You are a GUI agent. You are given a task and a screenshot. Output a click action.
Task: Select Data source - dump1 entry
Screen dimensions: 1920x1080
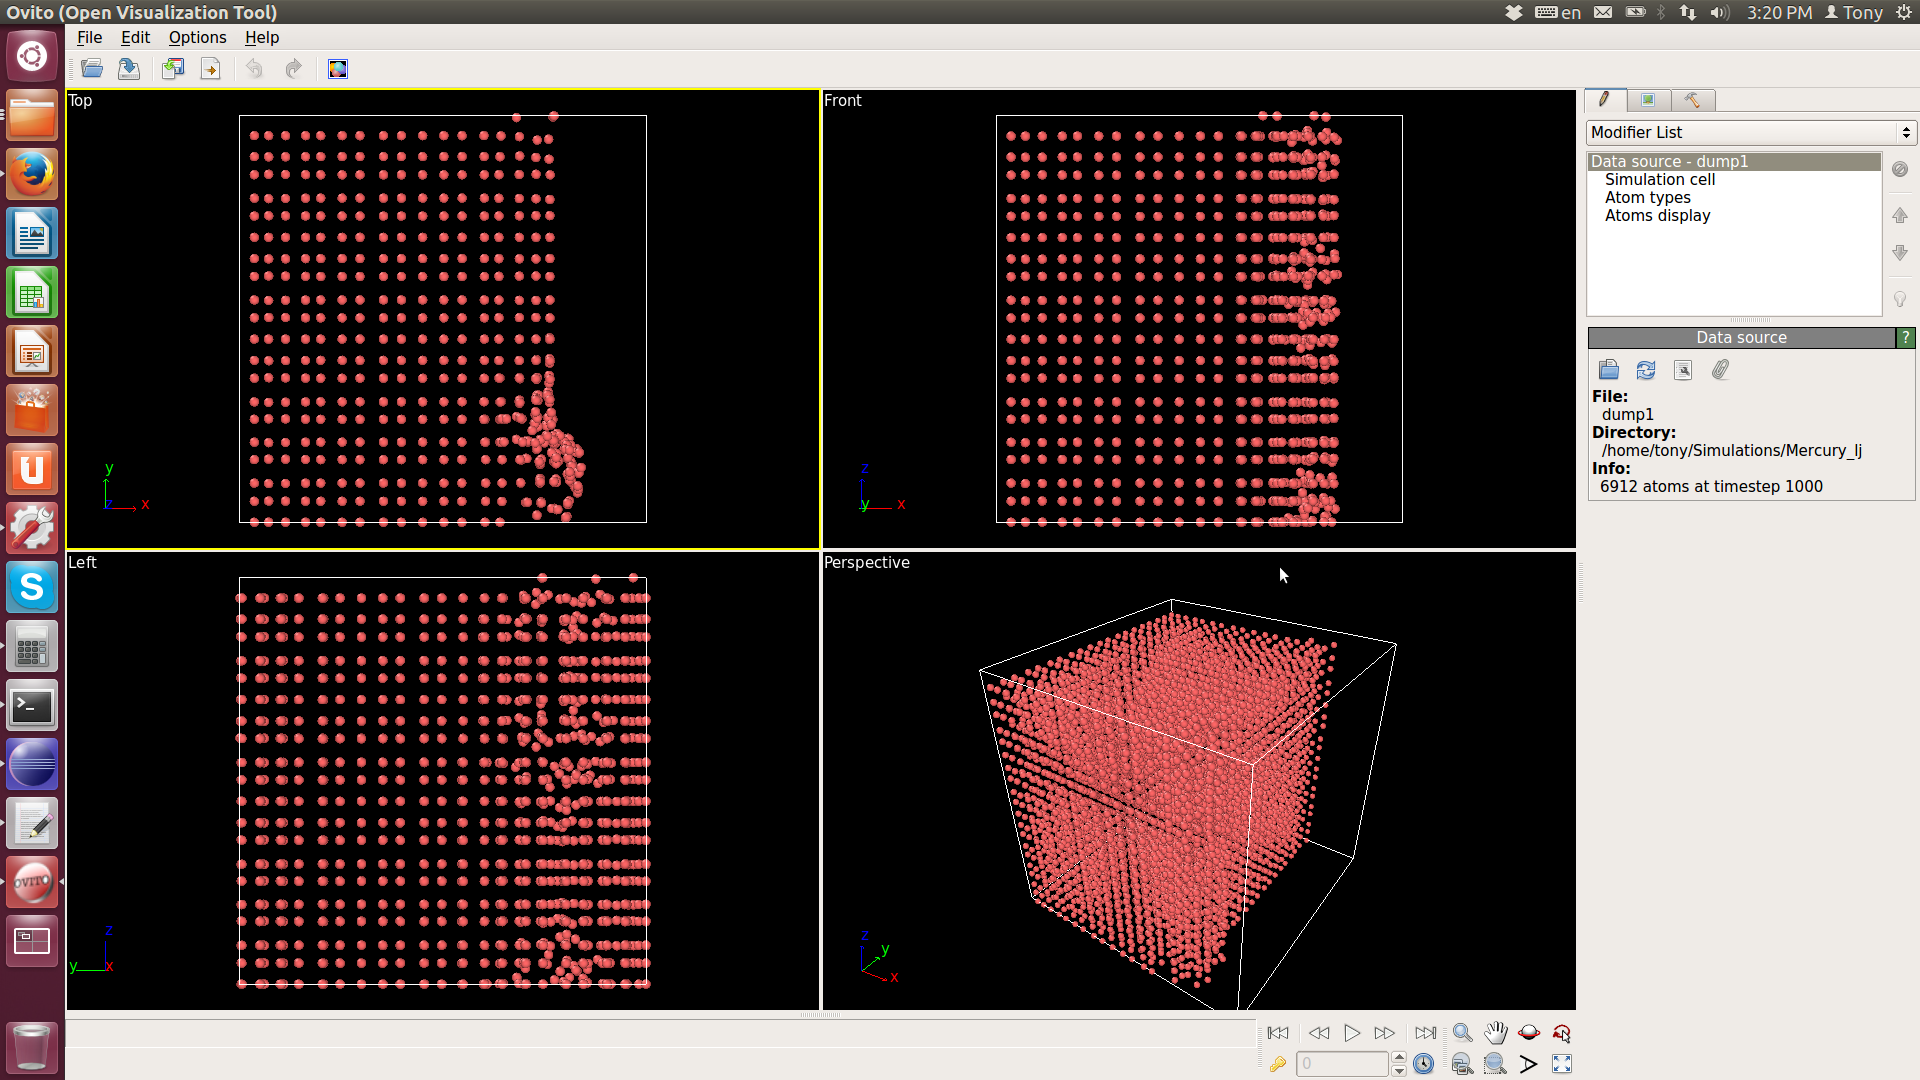(1734, 161)
